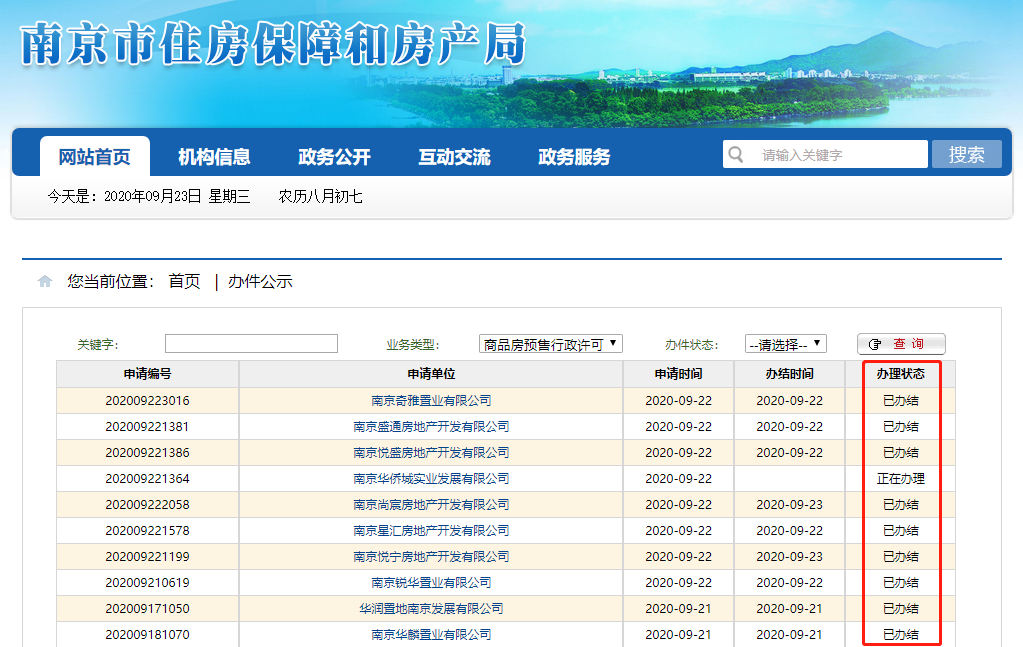
Task: Click the 申请时间 column header
Action: [x=679, y=374]
